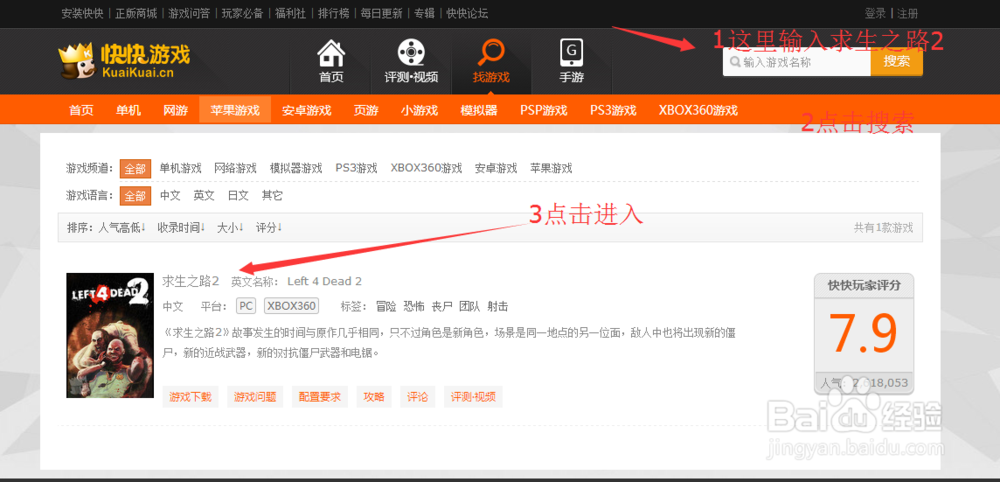The height and width of the screenshot is (482, 1000).
Task: Select 模拟器 in orange nav bar
Action: point(479,110)
